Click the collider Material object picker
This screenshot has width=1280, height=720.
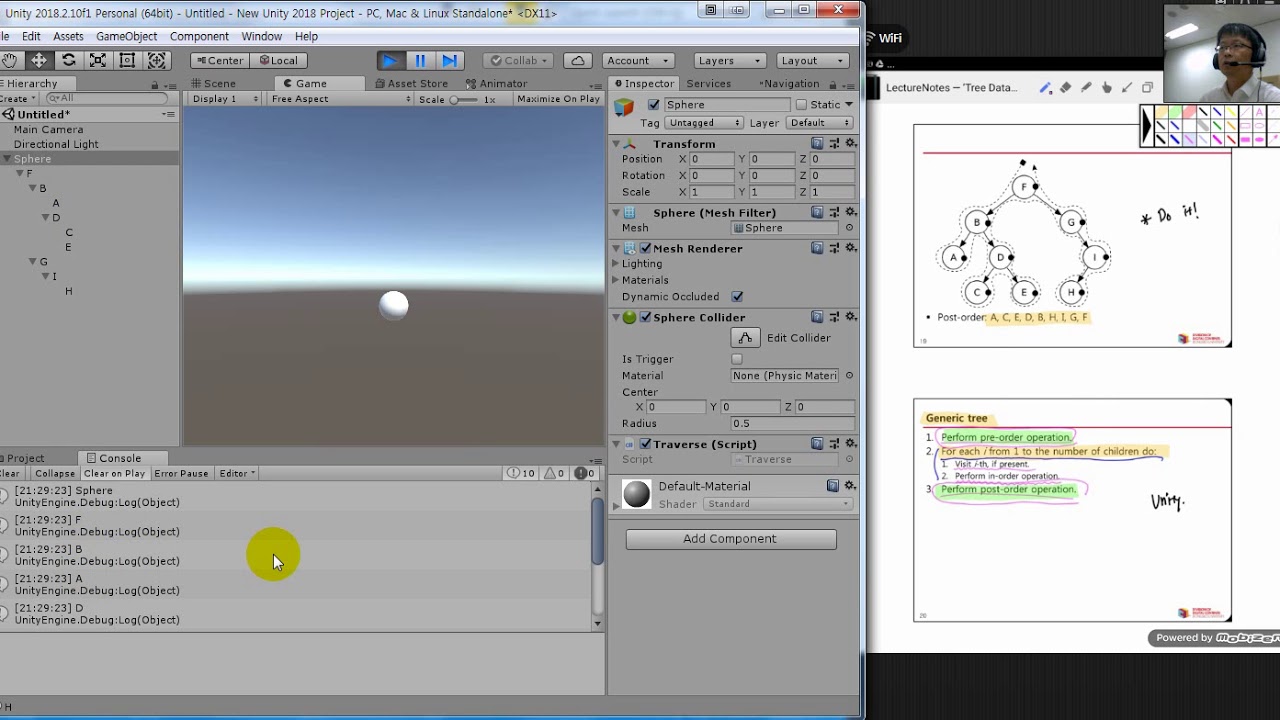pyautogui.click(x=849, y=376)
